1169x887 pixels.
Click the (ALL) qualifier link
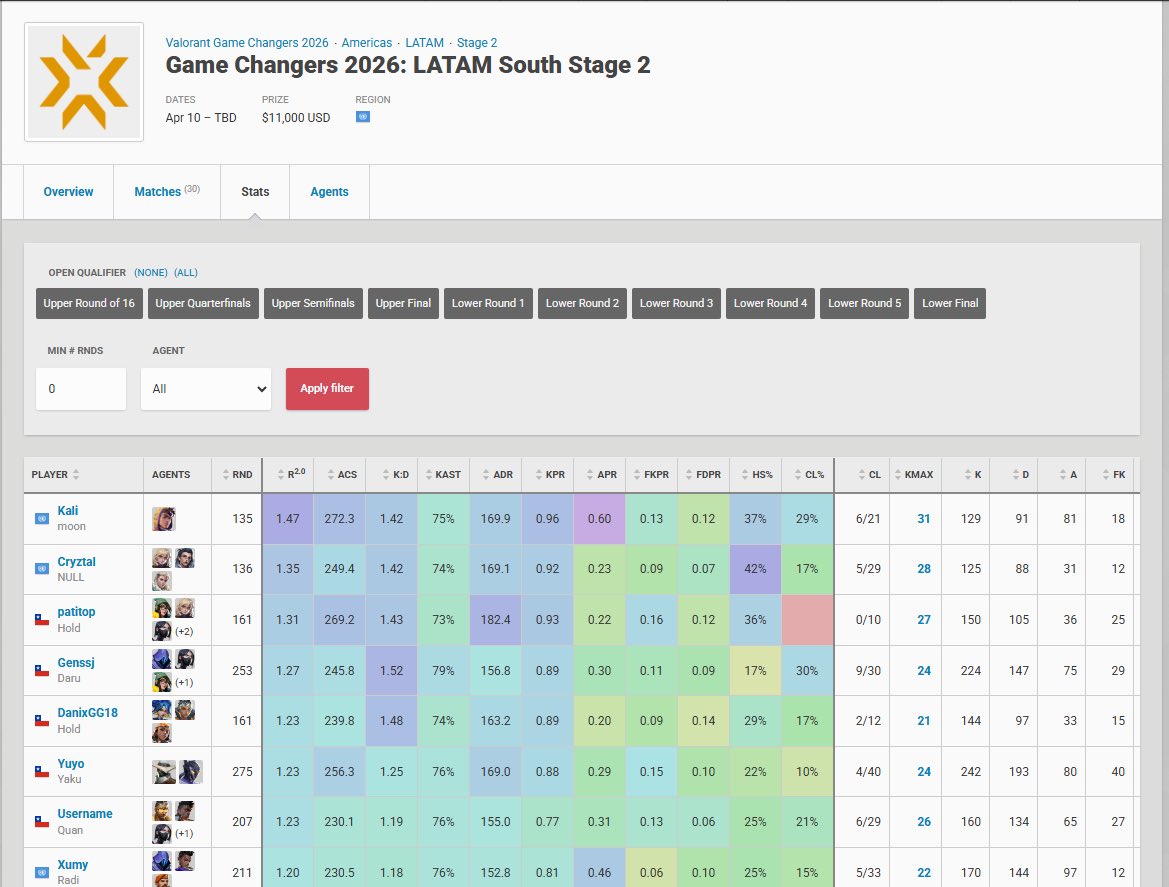[x=186, y=273]
